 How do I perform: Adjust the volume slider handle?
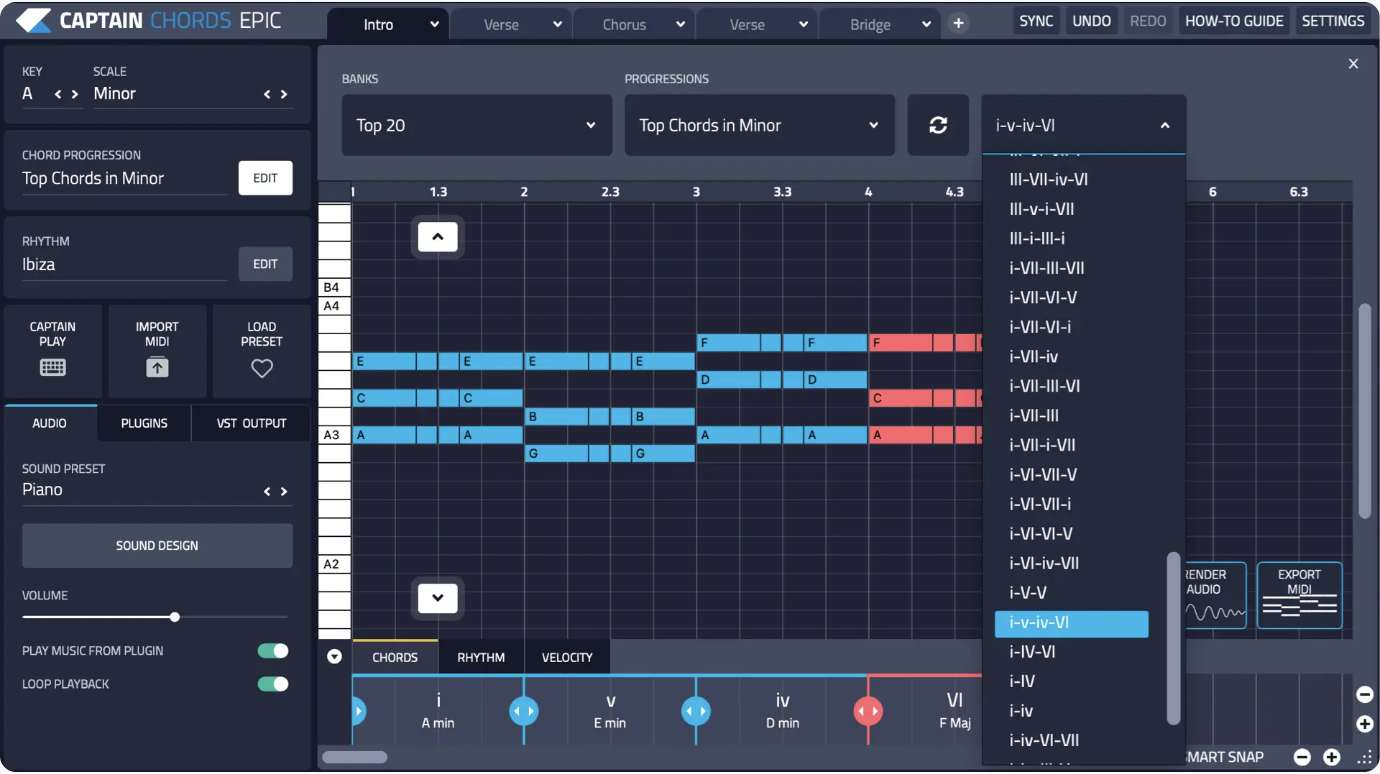pos(175,617)
